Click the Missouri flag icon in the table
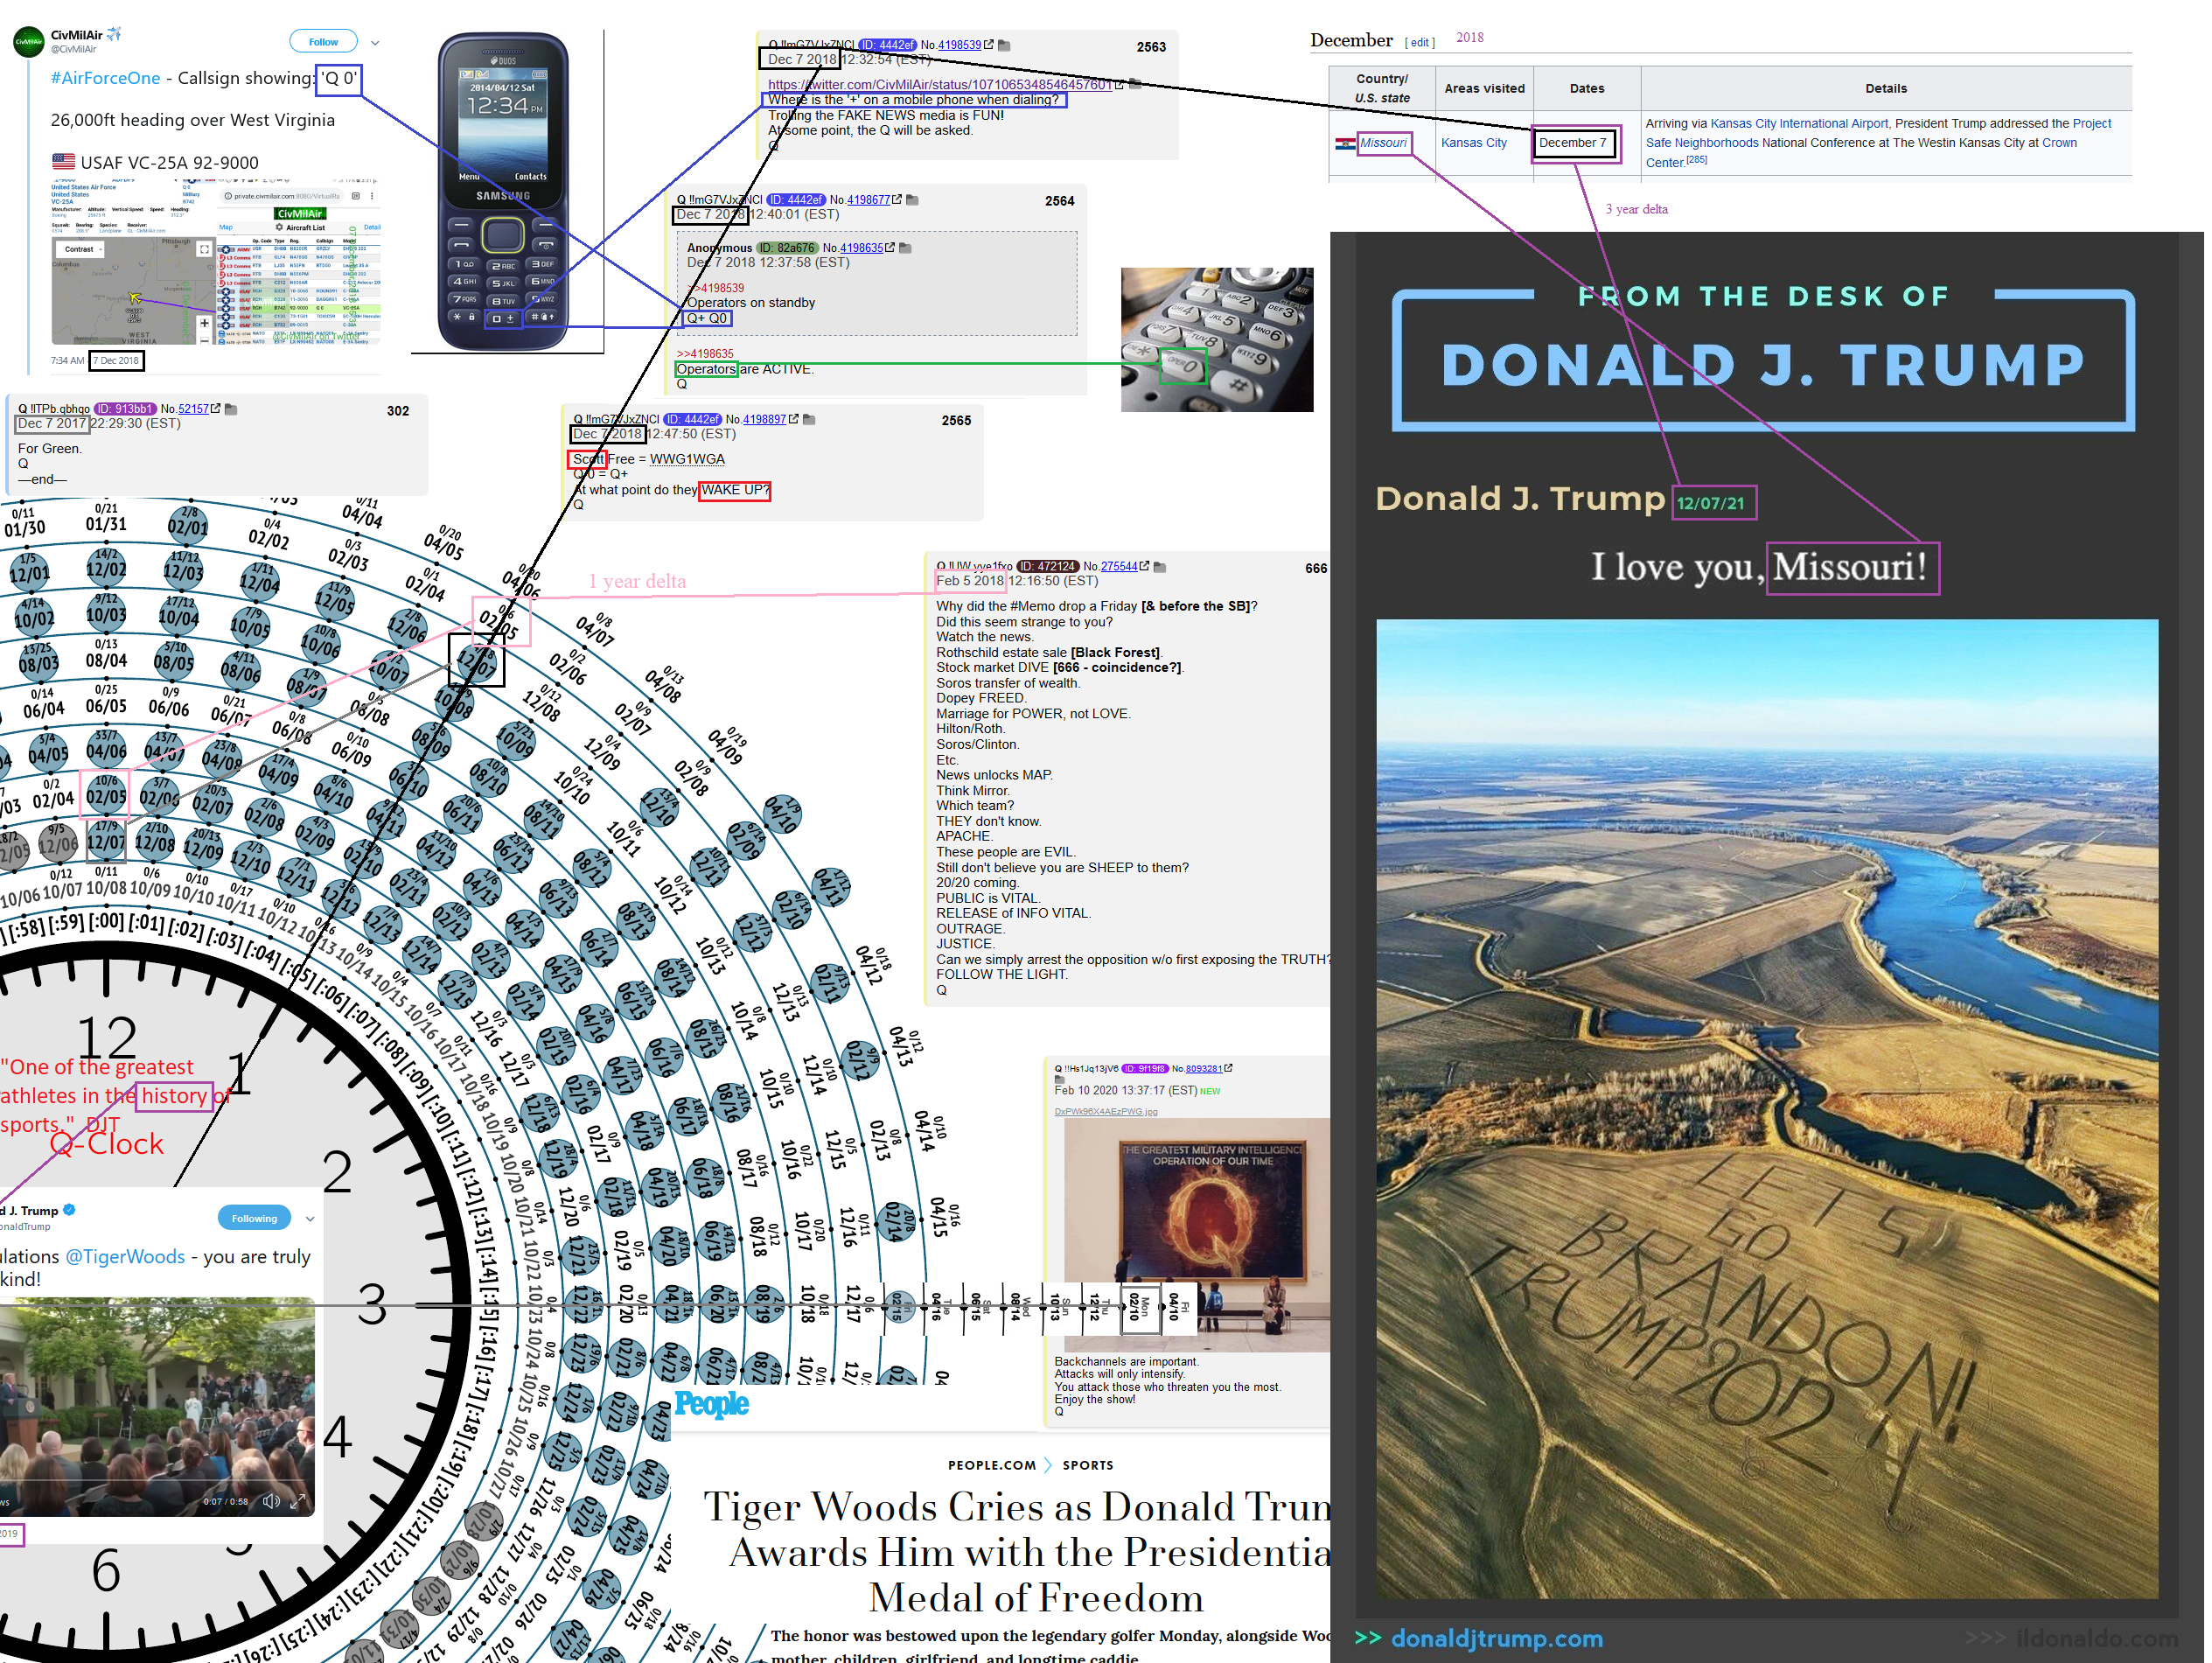 (1345, 144)
